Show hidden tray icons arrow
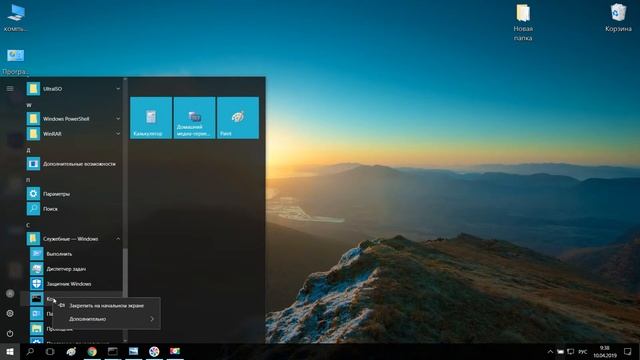The height and width of the screenshot is (360, 640). [550, 352]
